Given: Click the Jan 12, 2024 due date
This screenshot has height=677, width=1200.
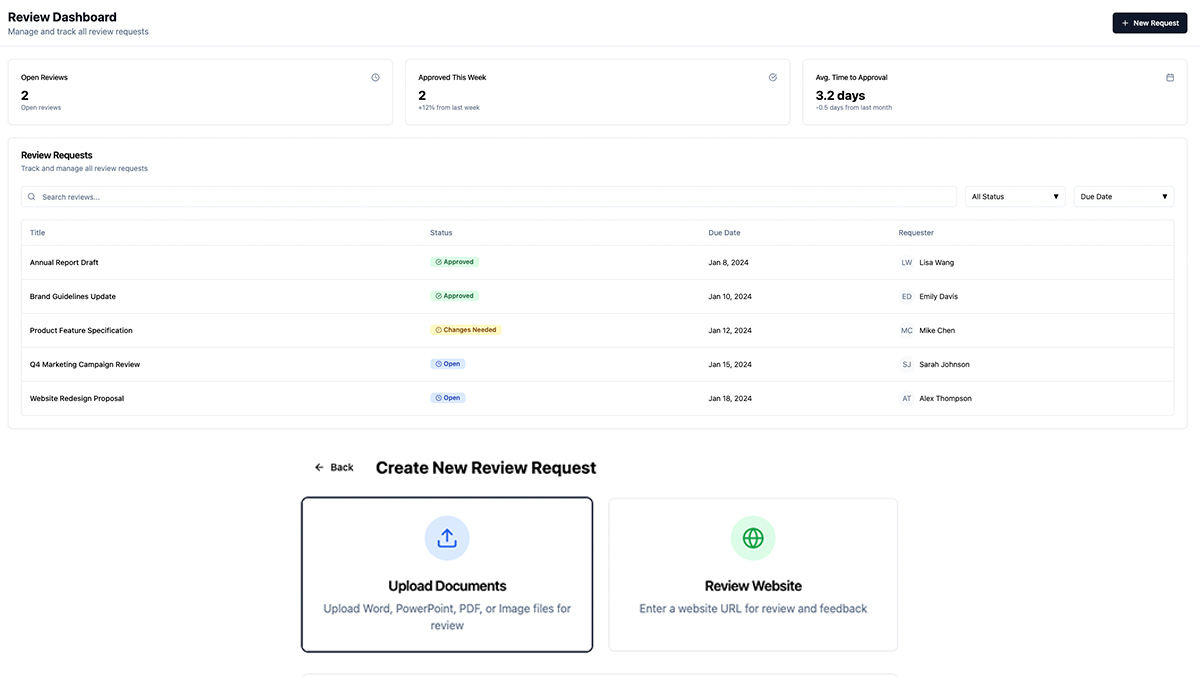Looking at the screenshot, I should [x=730, y=331].
